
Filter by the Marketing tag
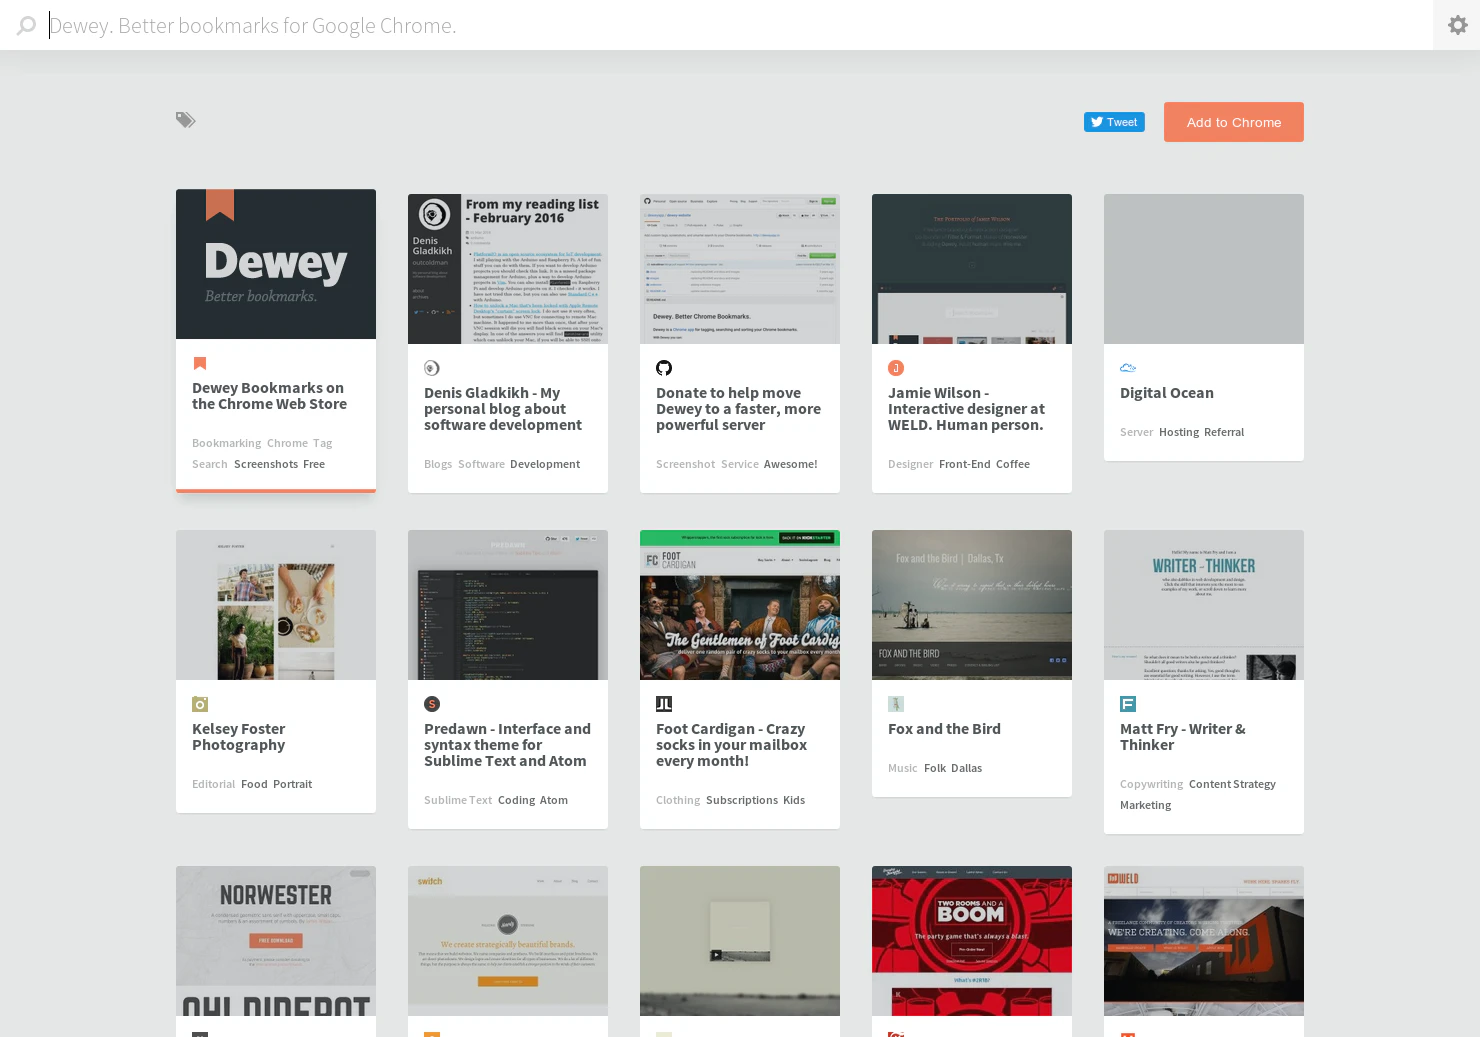point(1146,805)
